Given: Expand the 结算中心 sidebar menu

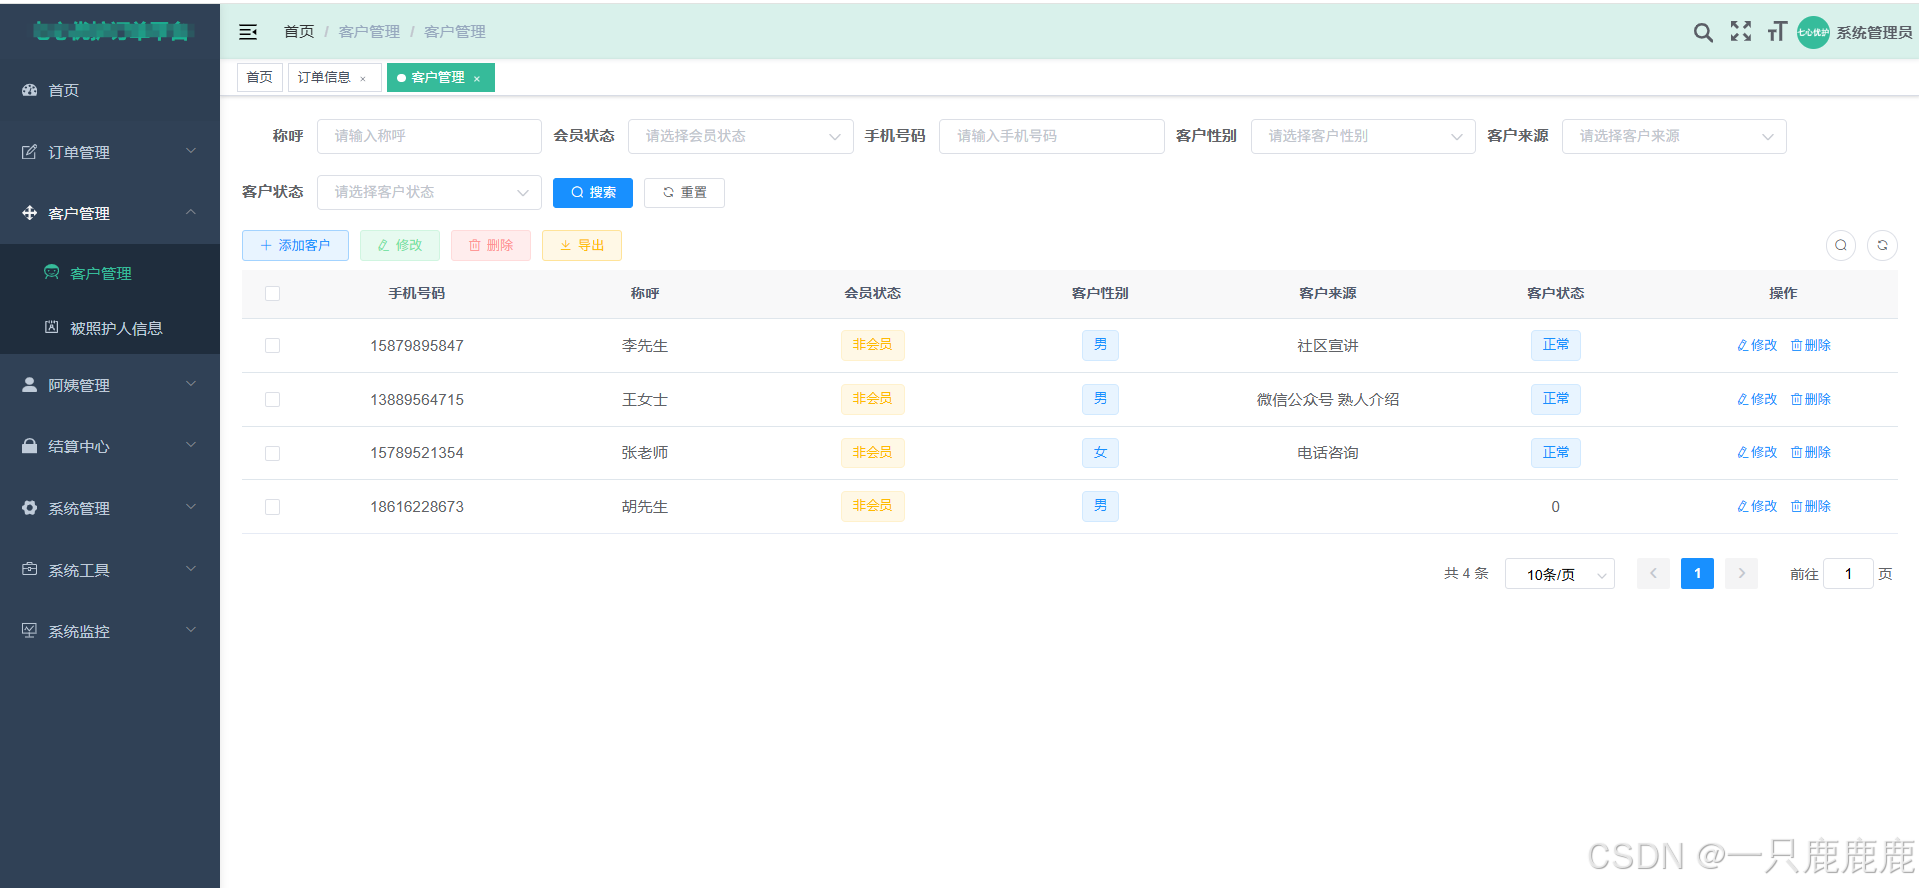Looking at the screenshot, I should (110, 446).
